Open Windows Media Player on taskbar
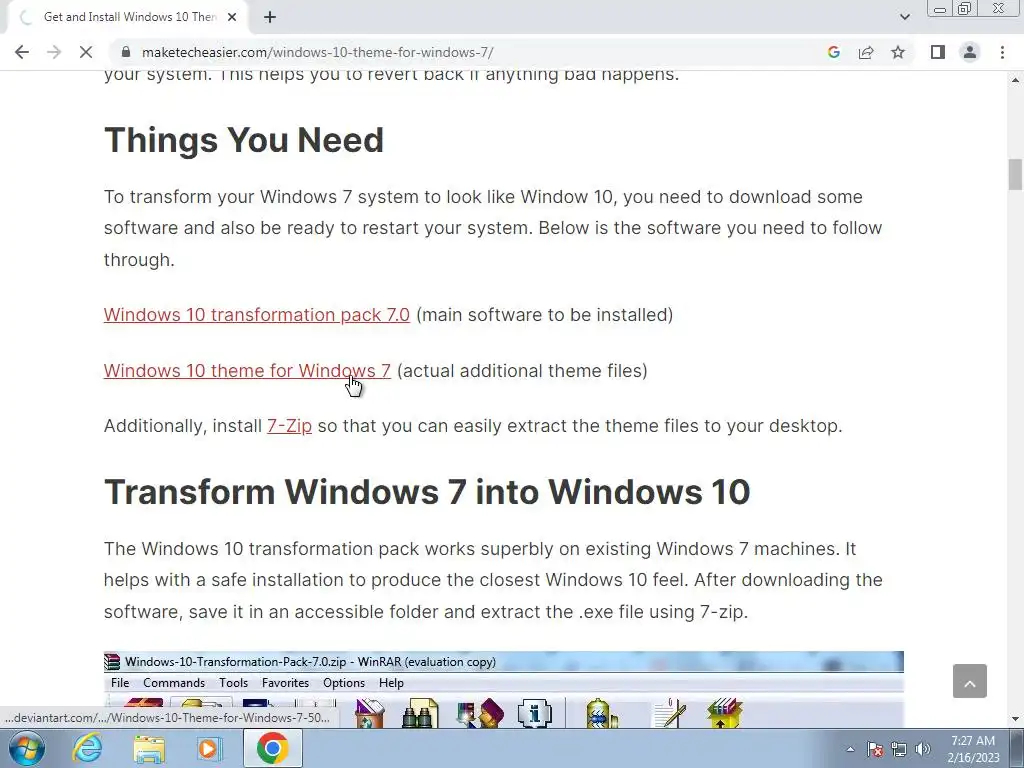Image resolution: width=1024 pixels, height=768 pixels. click(209, 748)
